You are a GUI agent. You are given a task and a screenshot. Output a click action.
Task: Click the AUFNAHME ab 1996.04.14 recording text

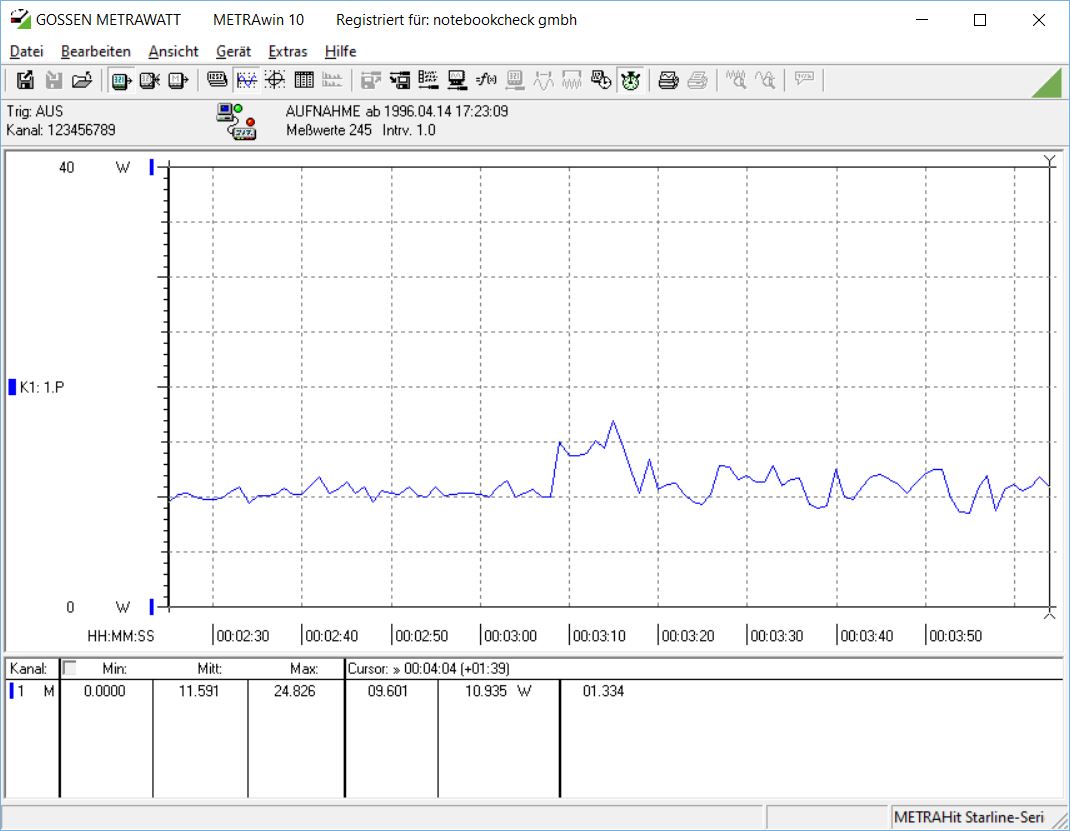pyautogui.click(x=396, y=111)
